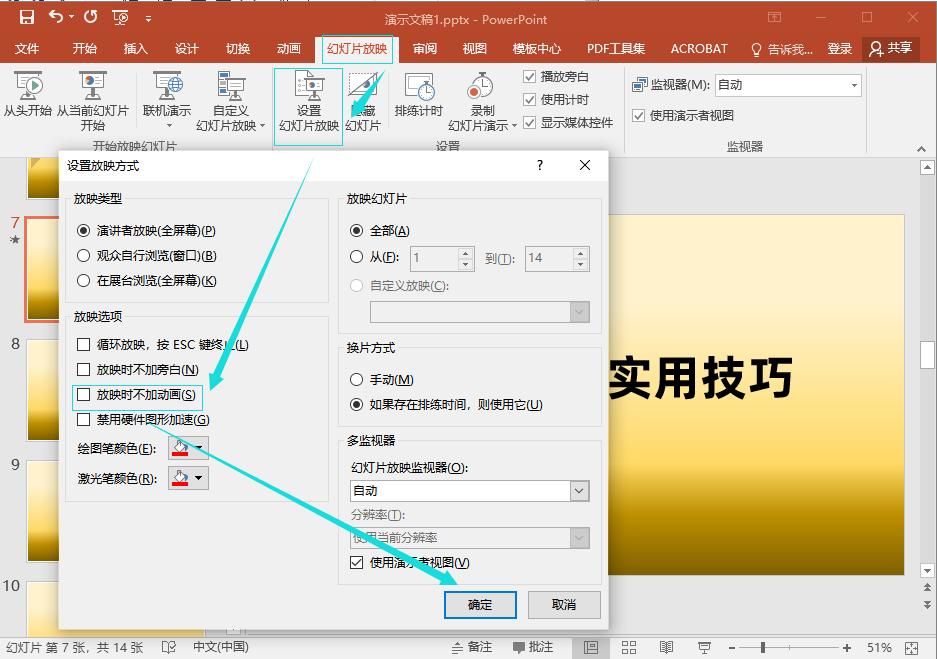937x659 pixels.
Task: Switch to the 动画 ribbon tab
Action: tap(288, 49)
